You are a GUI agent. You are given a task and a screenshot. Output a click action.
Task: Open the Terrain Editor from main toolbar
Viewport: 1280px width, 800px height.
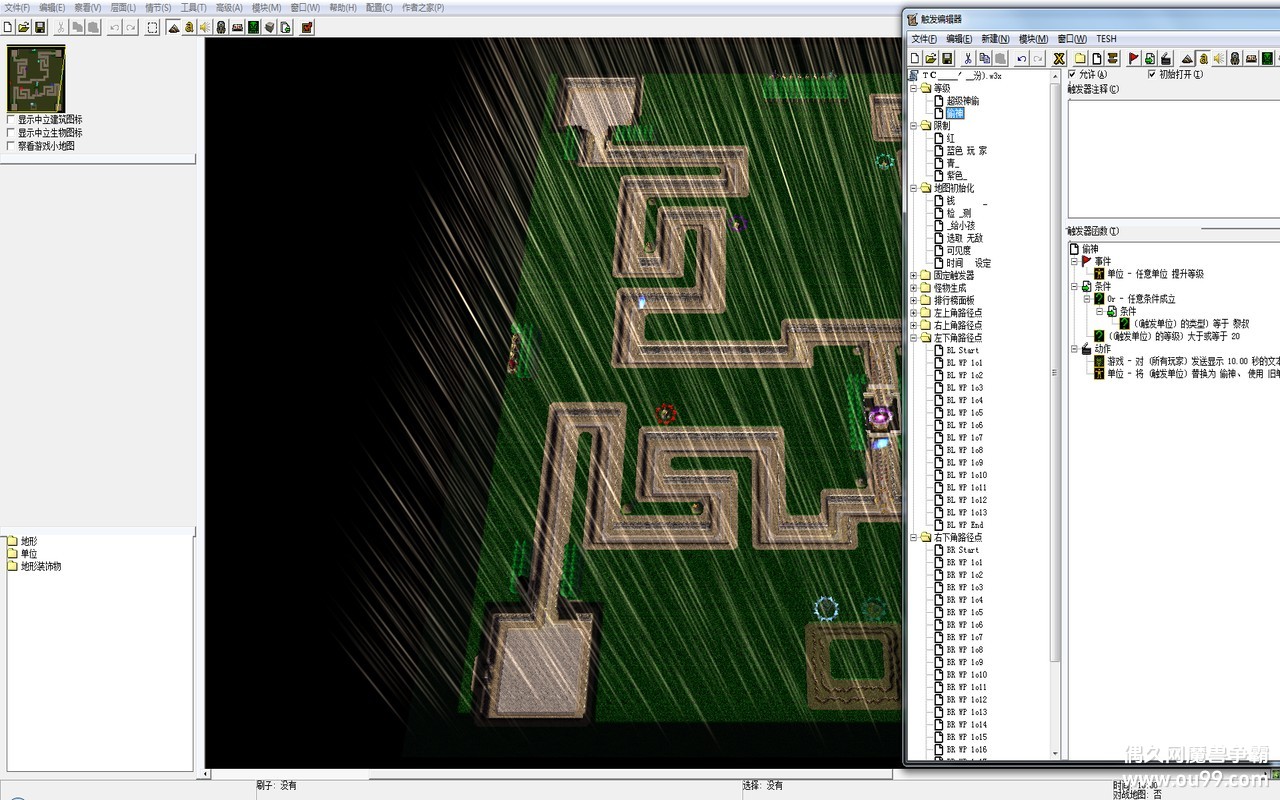[x=173, y=28]
